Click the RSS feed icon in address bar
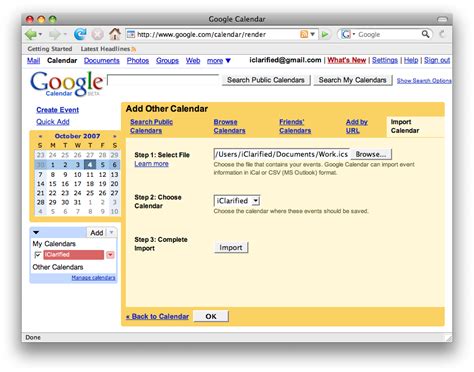 (304, 34)
